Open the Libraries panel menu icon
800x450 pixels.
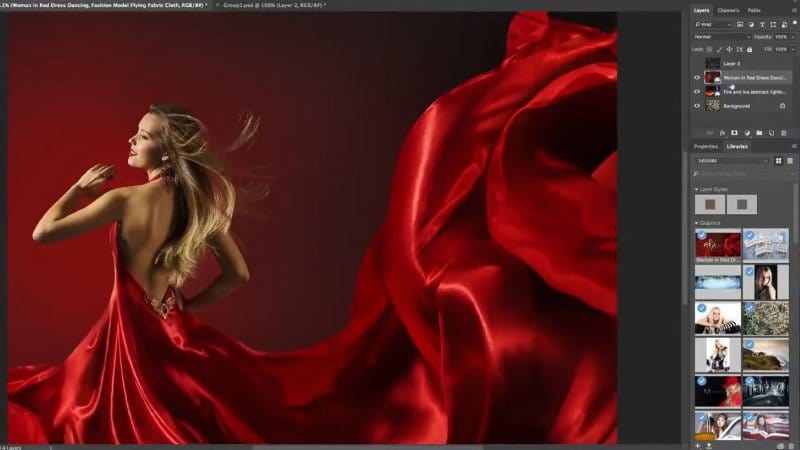click(x=794, y=146)
